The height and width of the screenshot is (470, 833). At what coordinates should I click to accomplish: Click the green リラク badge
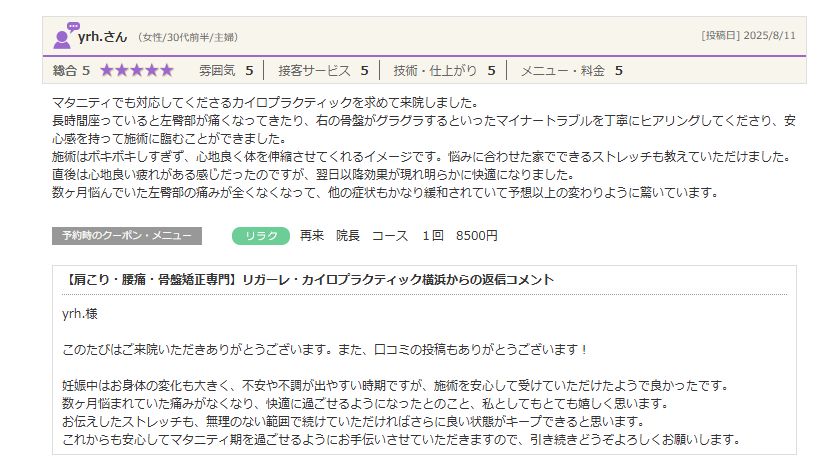[x=260, y=236]
